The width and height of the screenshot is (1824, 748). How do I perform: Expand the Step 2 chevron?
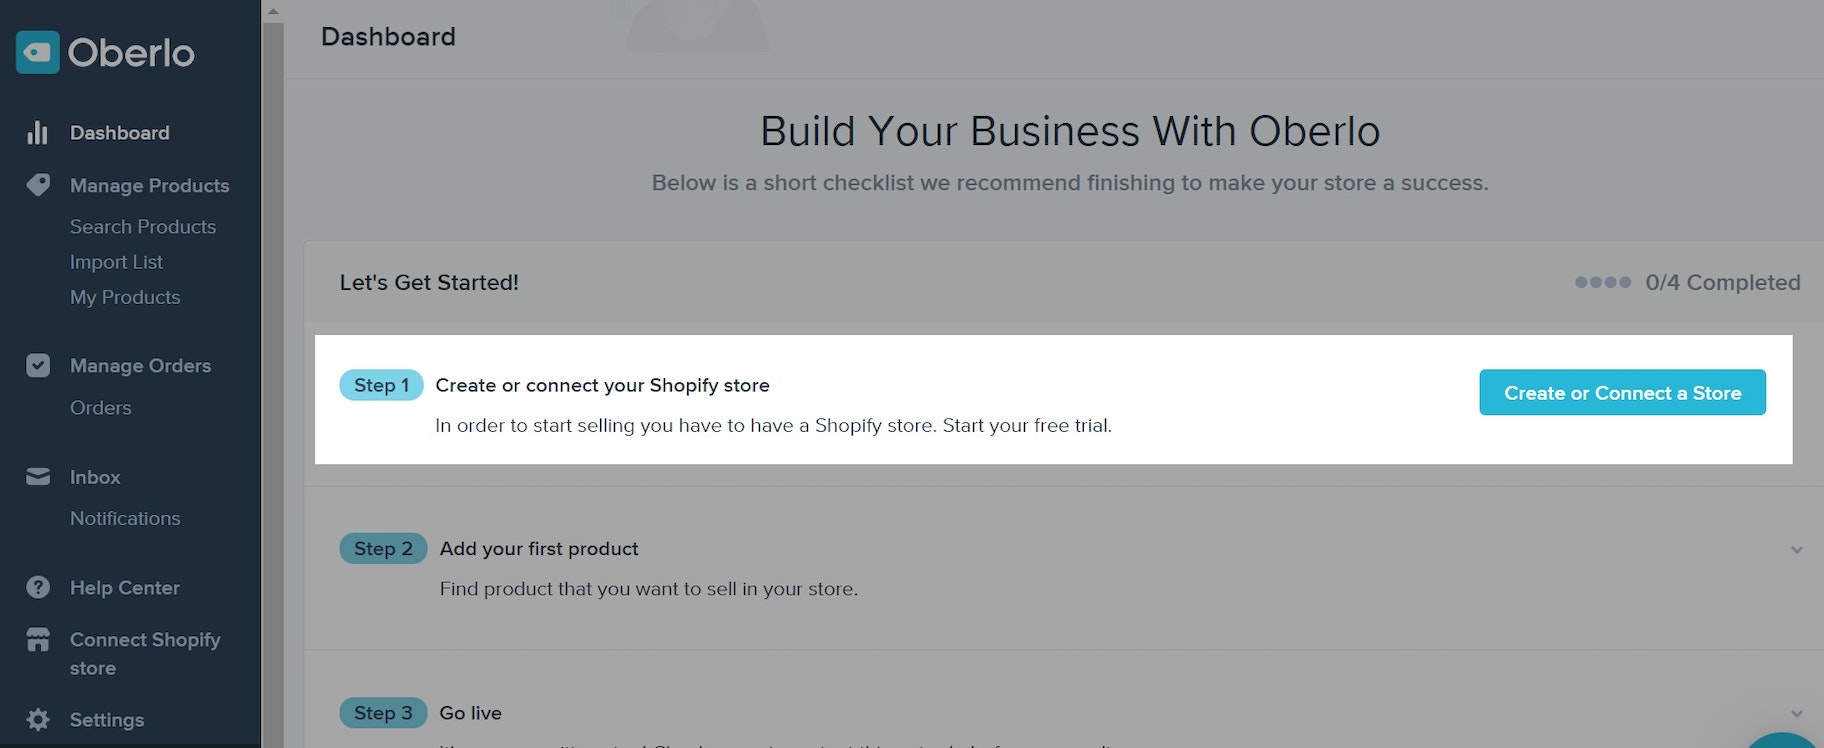click(x=1796, y=550)
